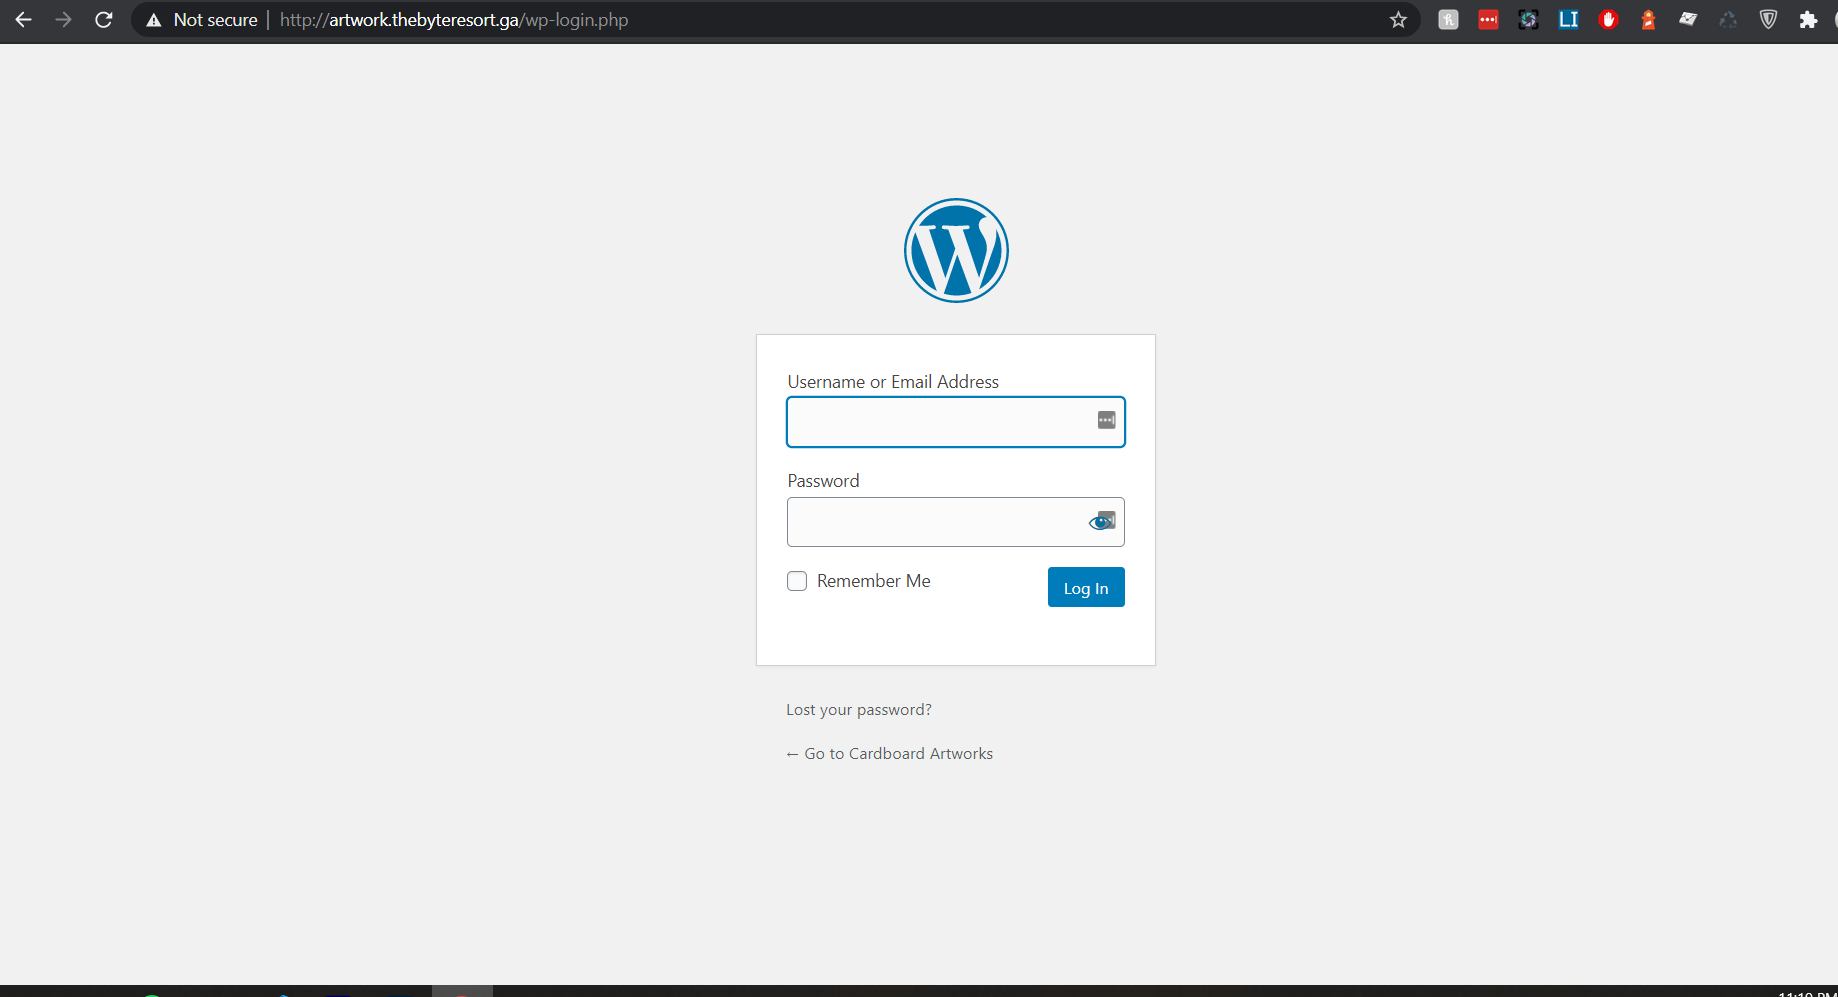This screenshot has height=997, width=1838.
Task: Click the AdBlock red stop-hand extension
Action: coord(1608,20)
